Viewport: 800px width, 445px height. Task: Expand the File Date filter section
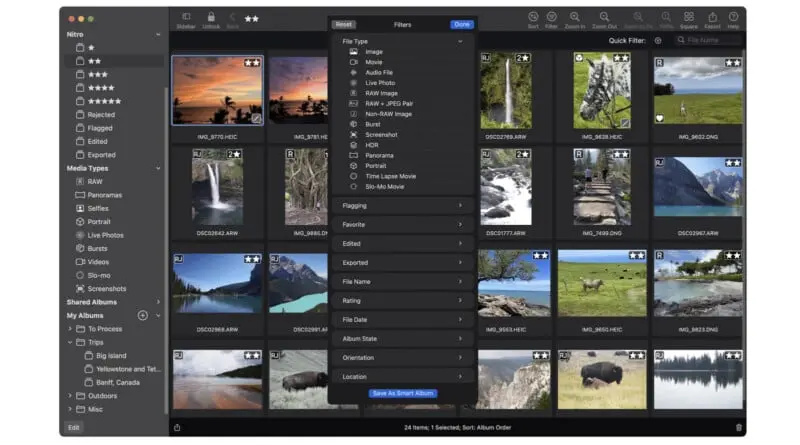402,319
